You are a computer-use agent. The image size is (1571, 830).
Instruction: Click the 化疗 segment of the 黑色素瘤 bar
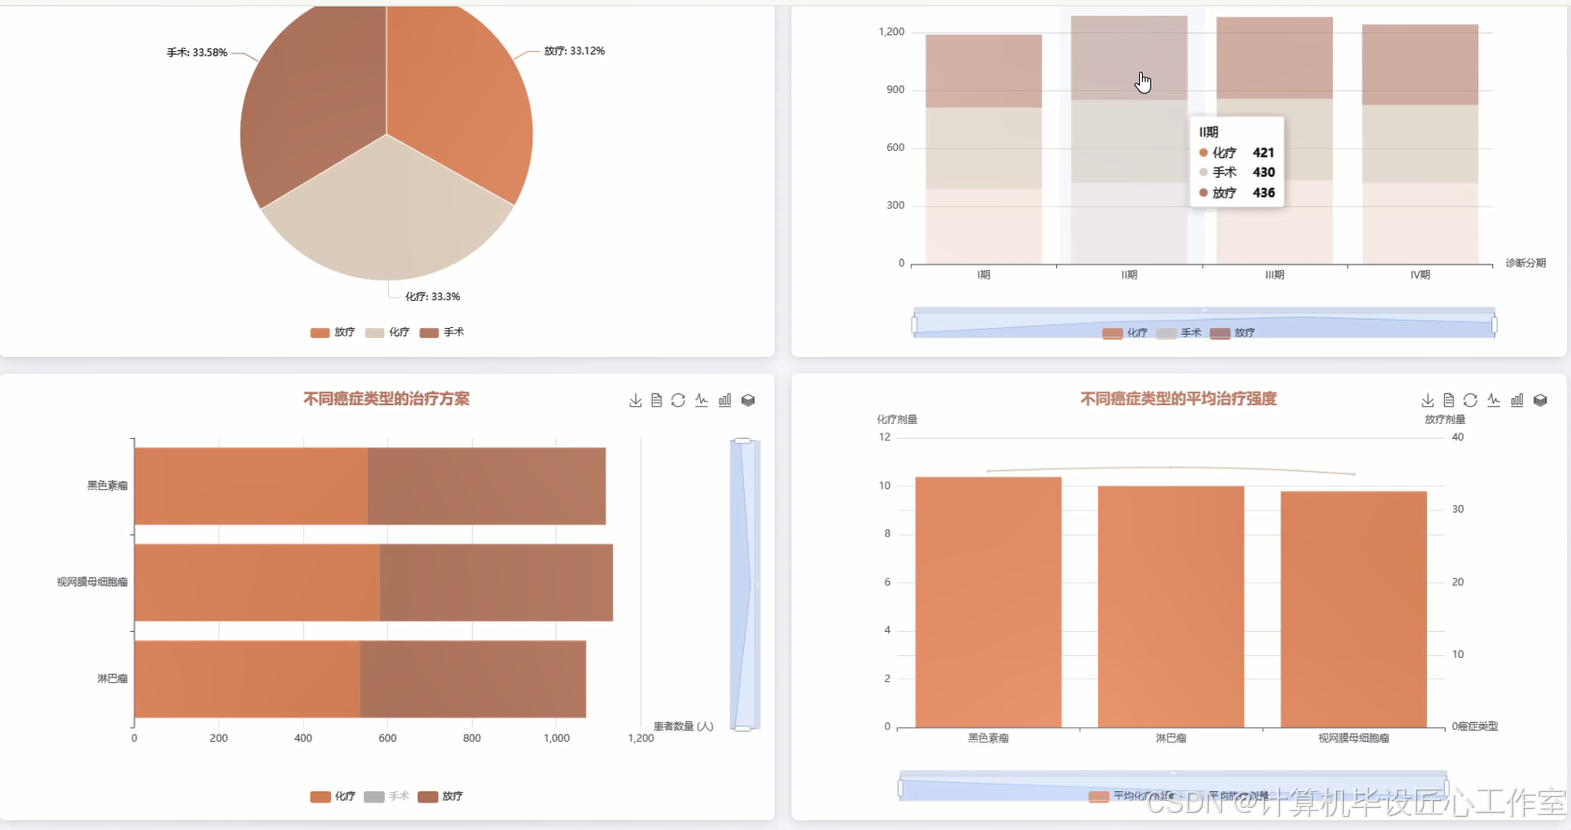[251, 486]
